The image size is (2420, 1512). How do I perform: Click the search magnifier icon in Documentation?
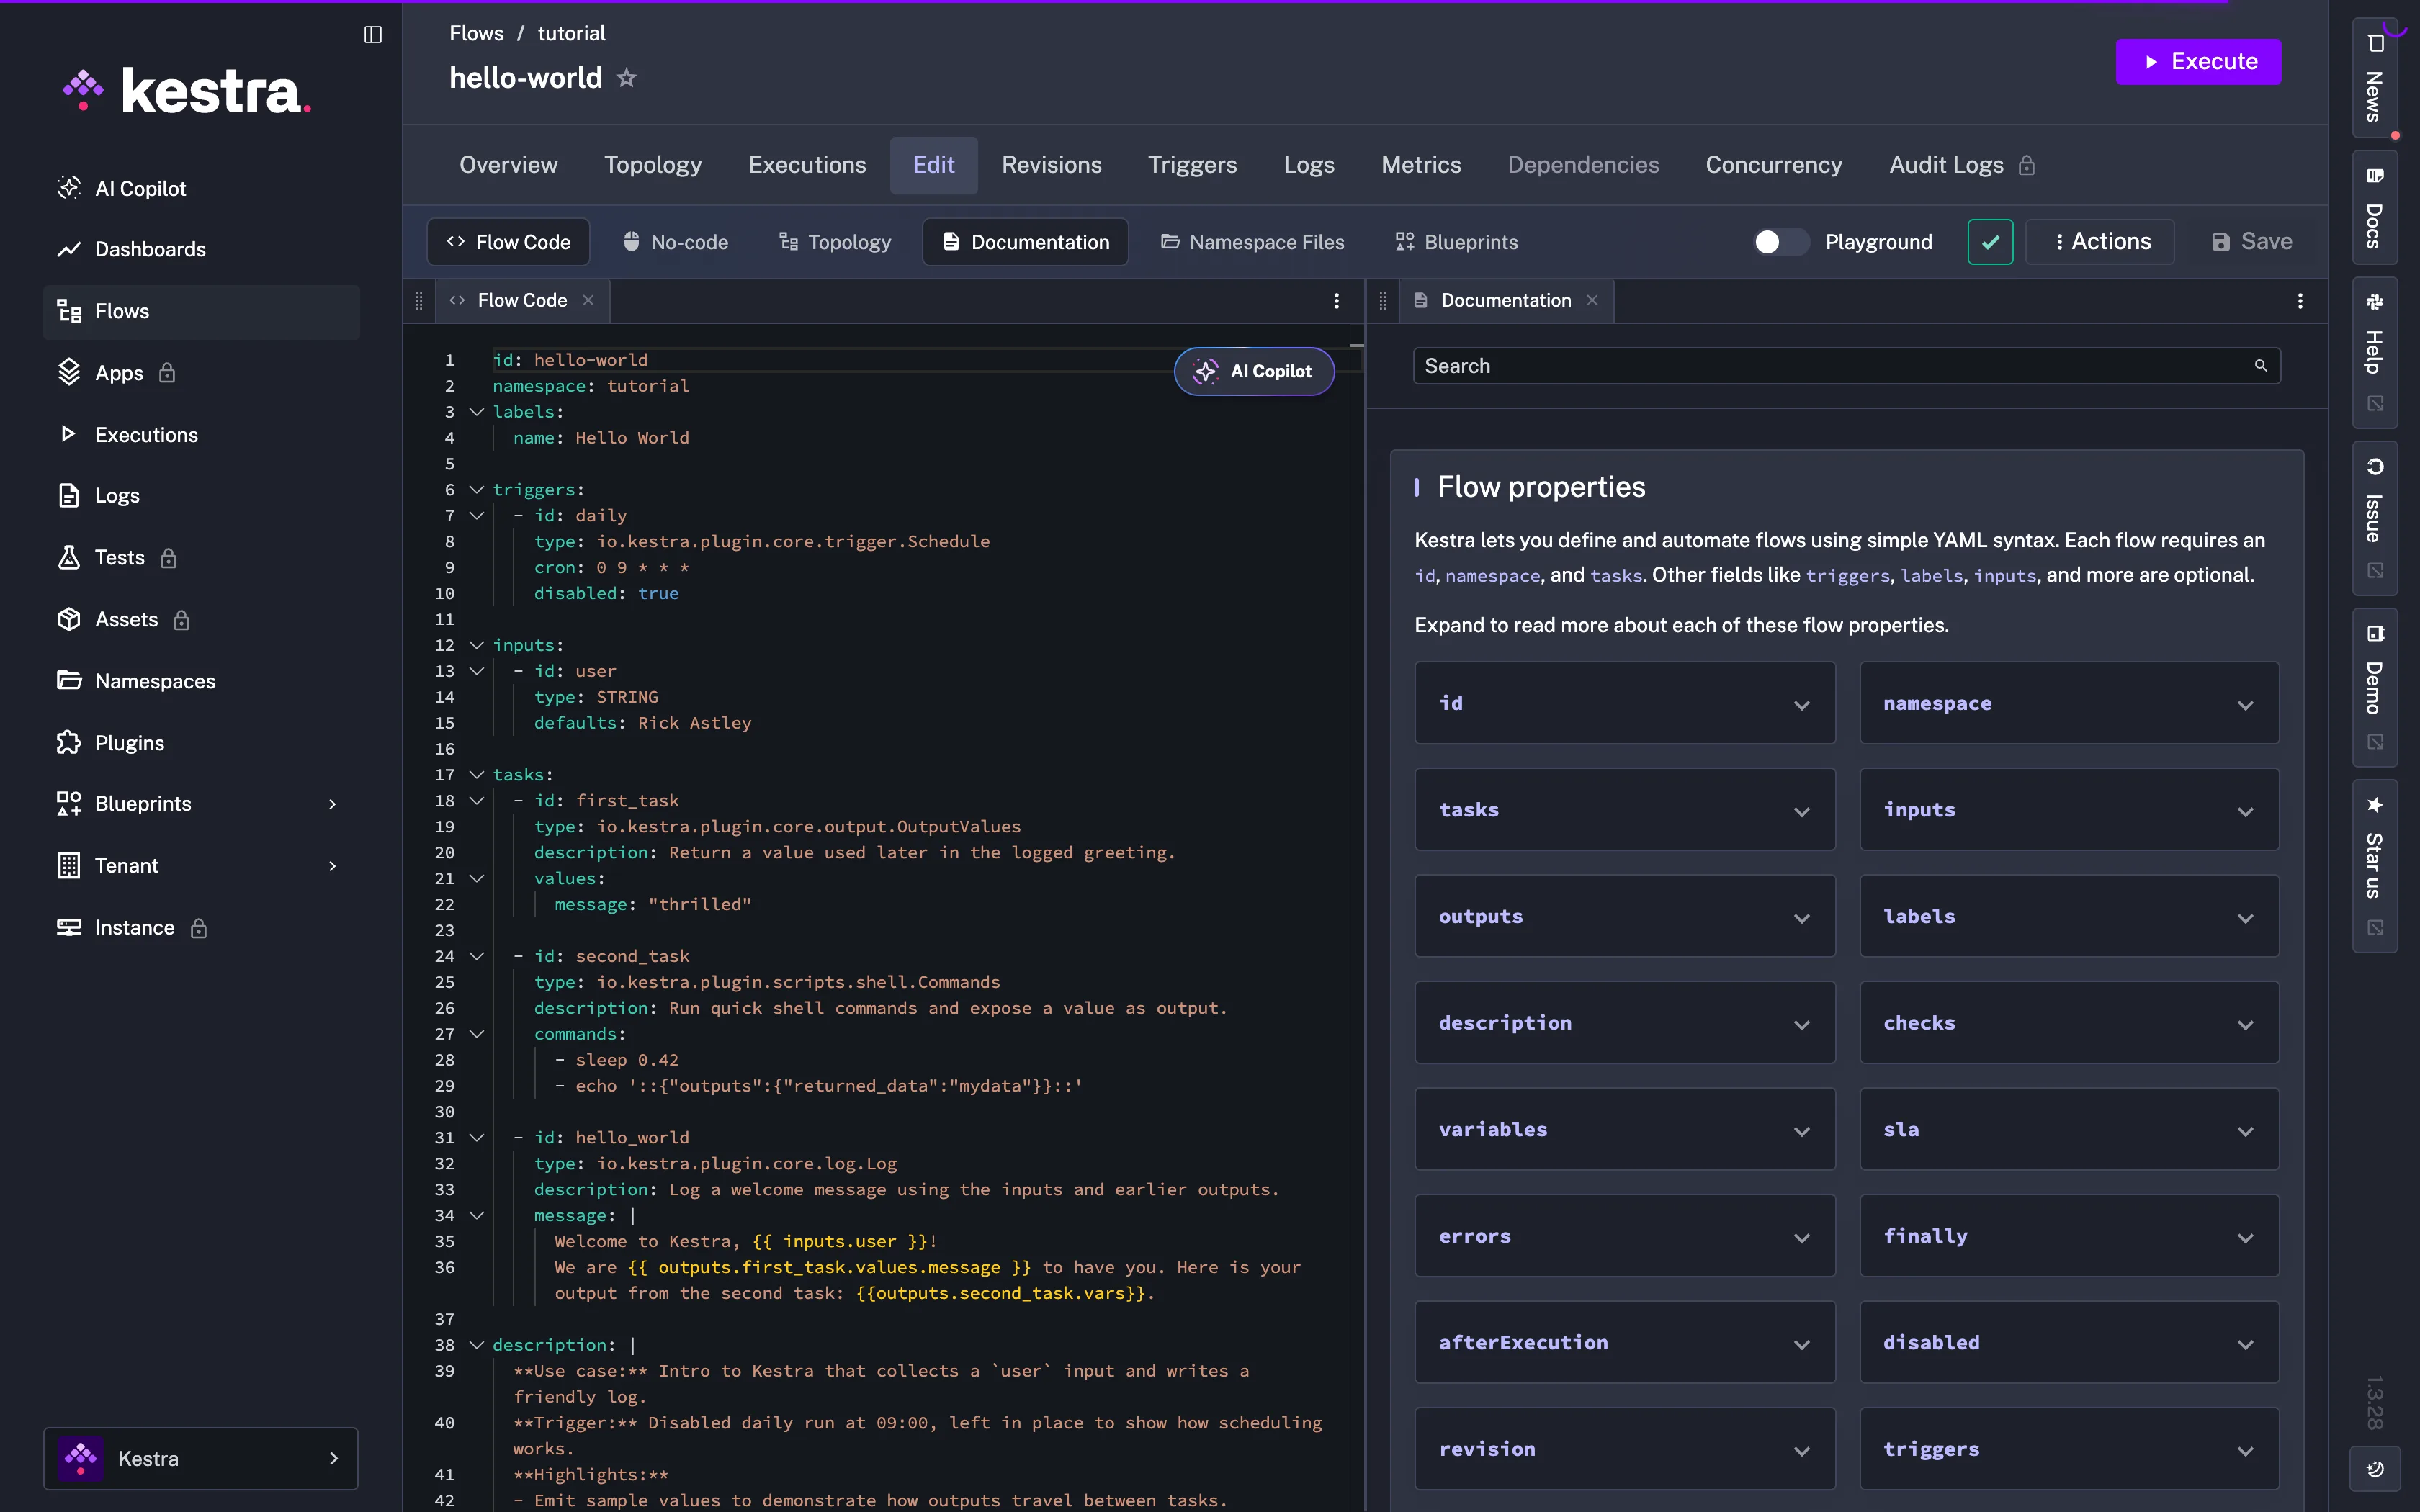coord(2260,366)
